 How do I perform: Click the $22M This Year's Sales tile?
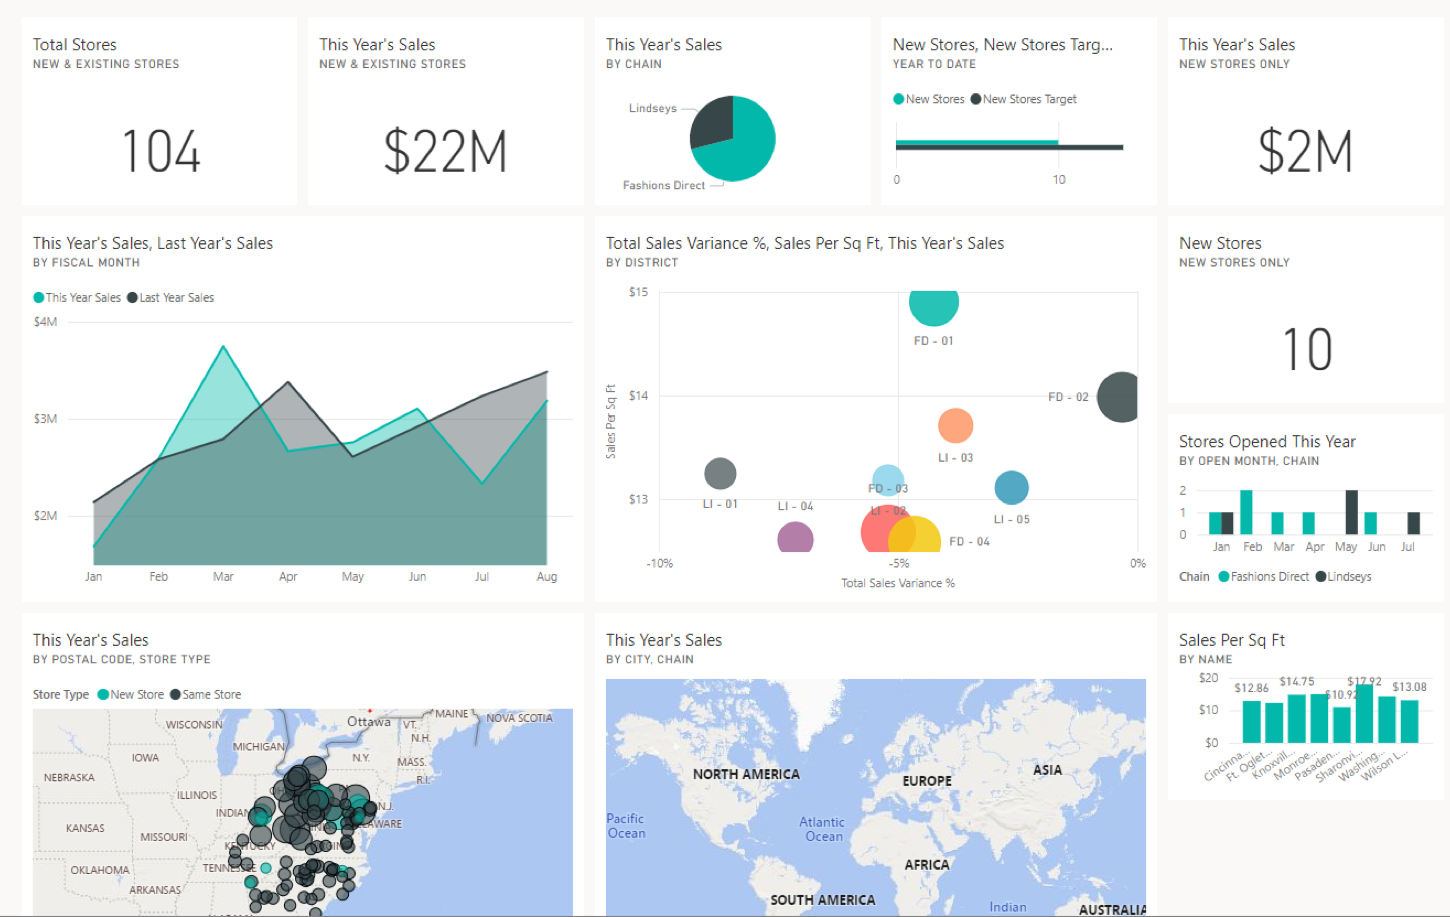pos(445,150)
